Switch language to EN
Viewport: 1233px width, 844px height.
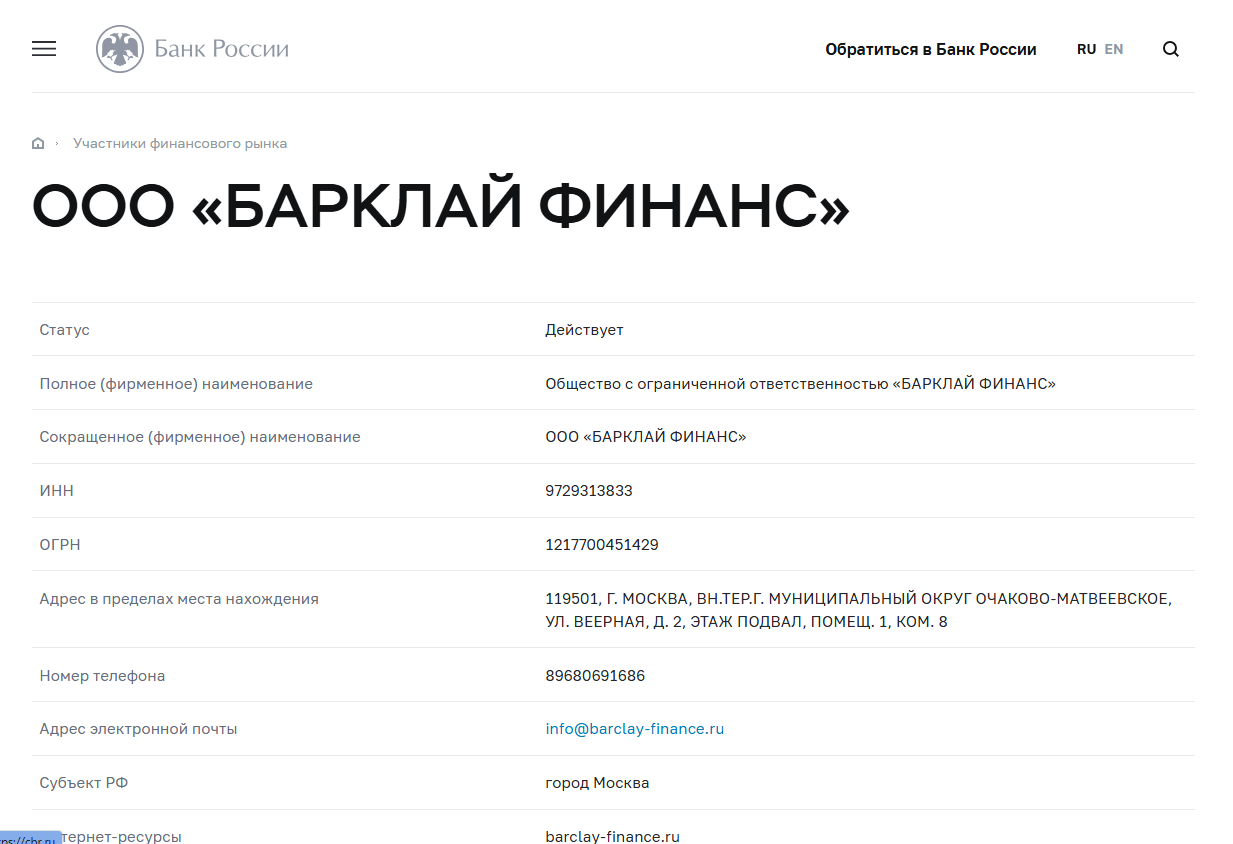tap(1113, 48)
